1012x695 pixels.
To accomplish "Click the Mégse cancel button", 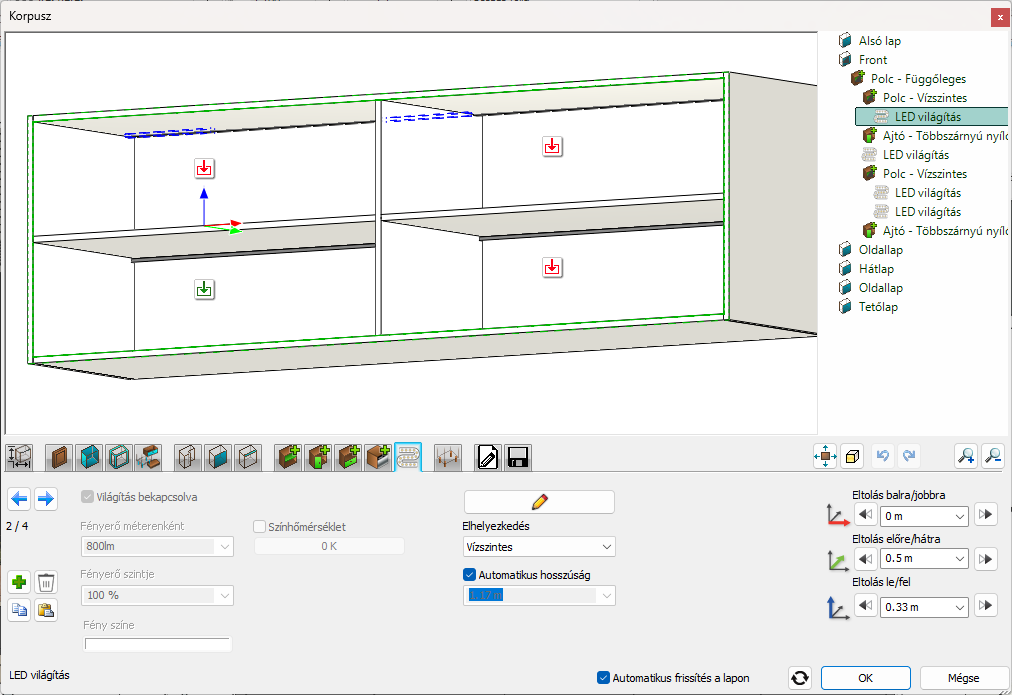I will (963, 678).
